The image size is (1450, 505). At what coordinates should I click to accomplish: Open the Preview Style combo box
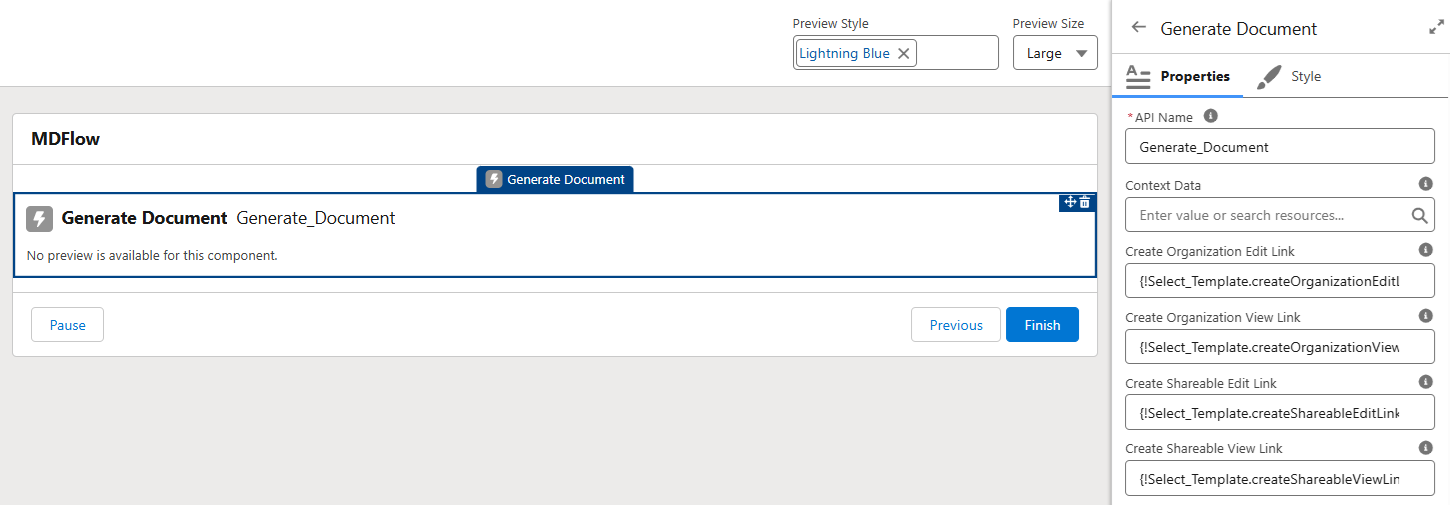click(956, 53)
